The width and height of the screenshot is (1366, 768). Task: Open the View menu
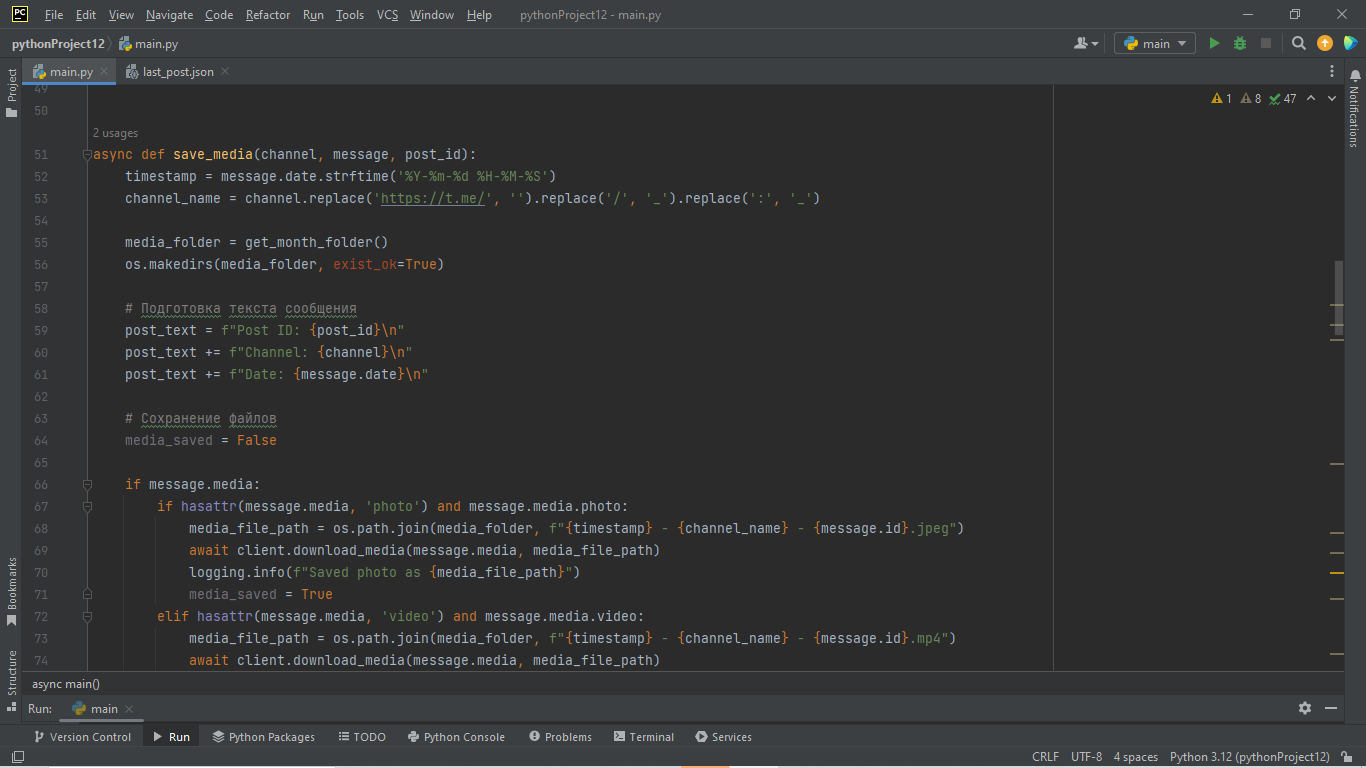121,15
